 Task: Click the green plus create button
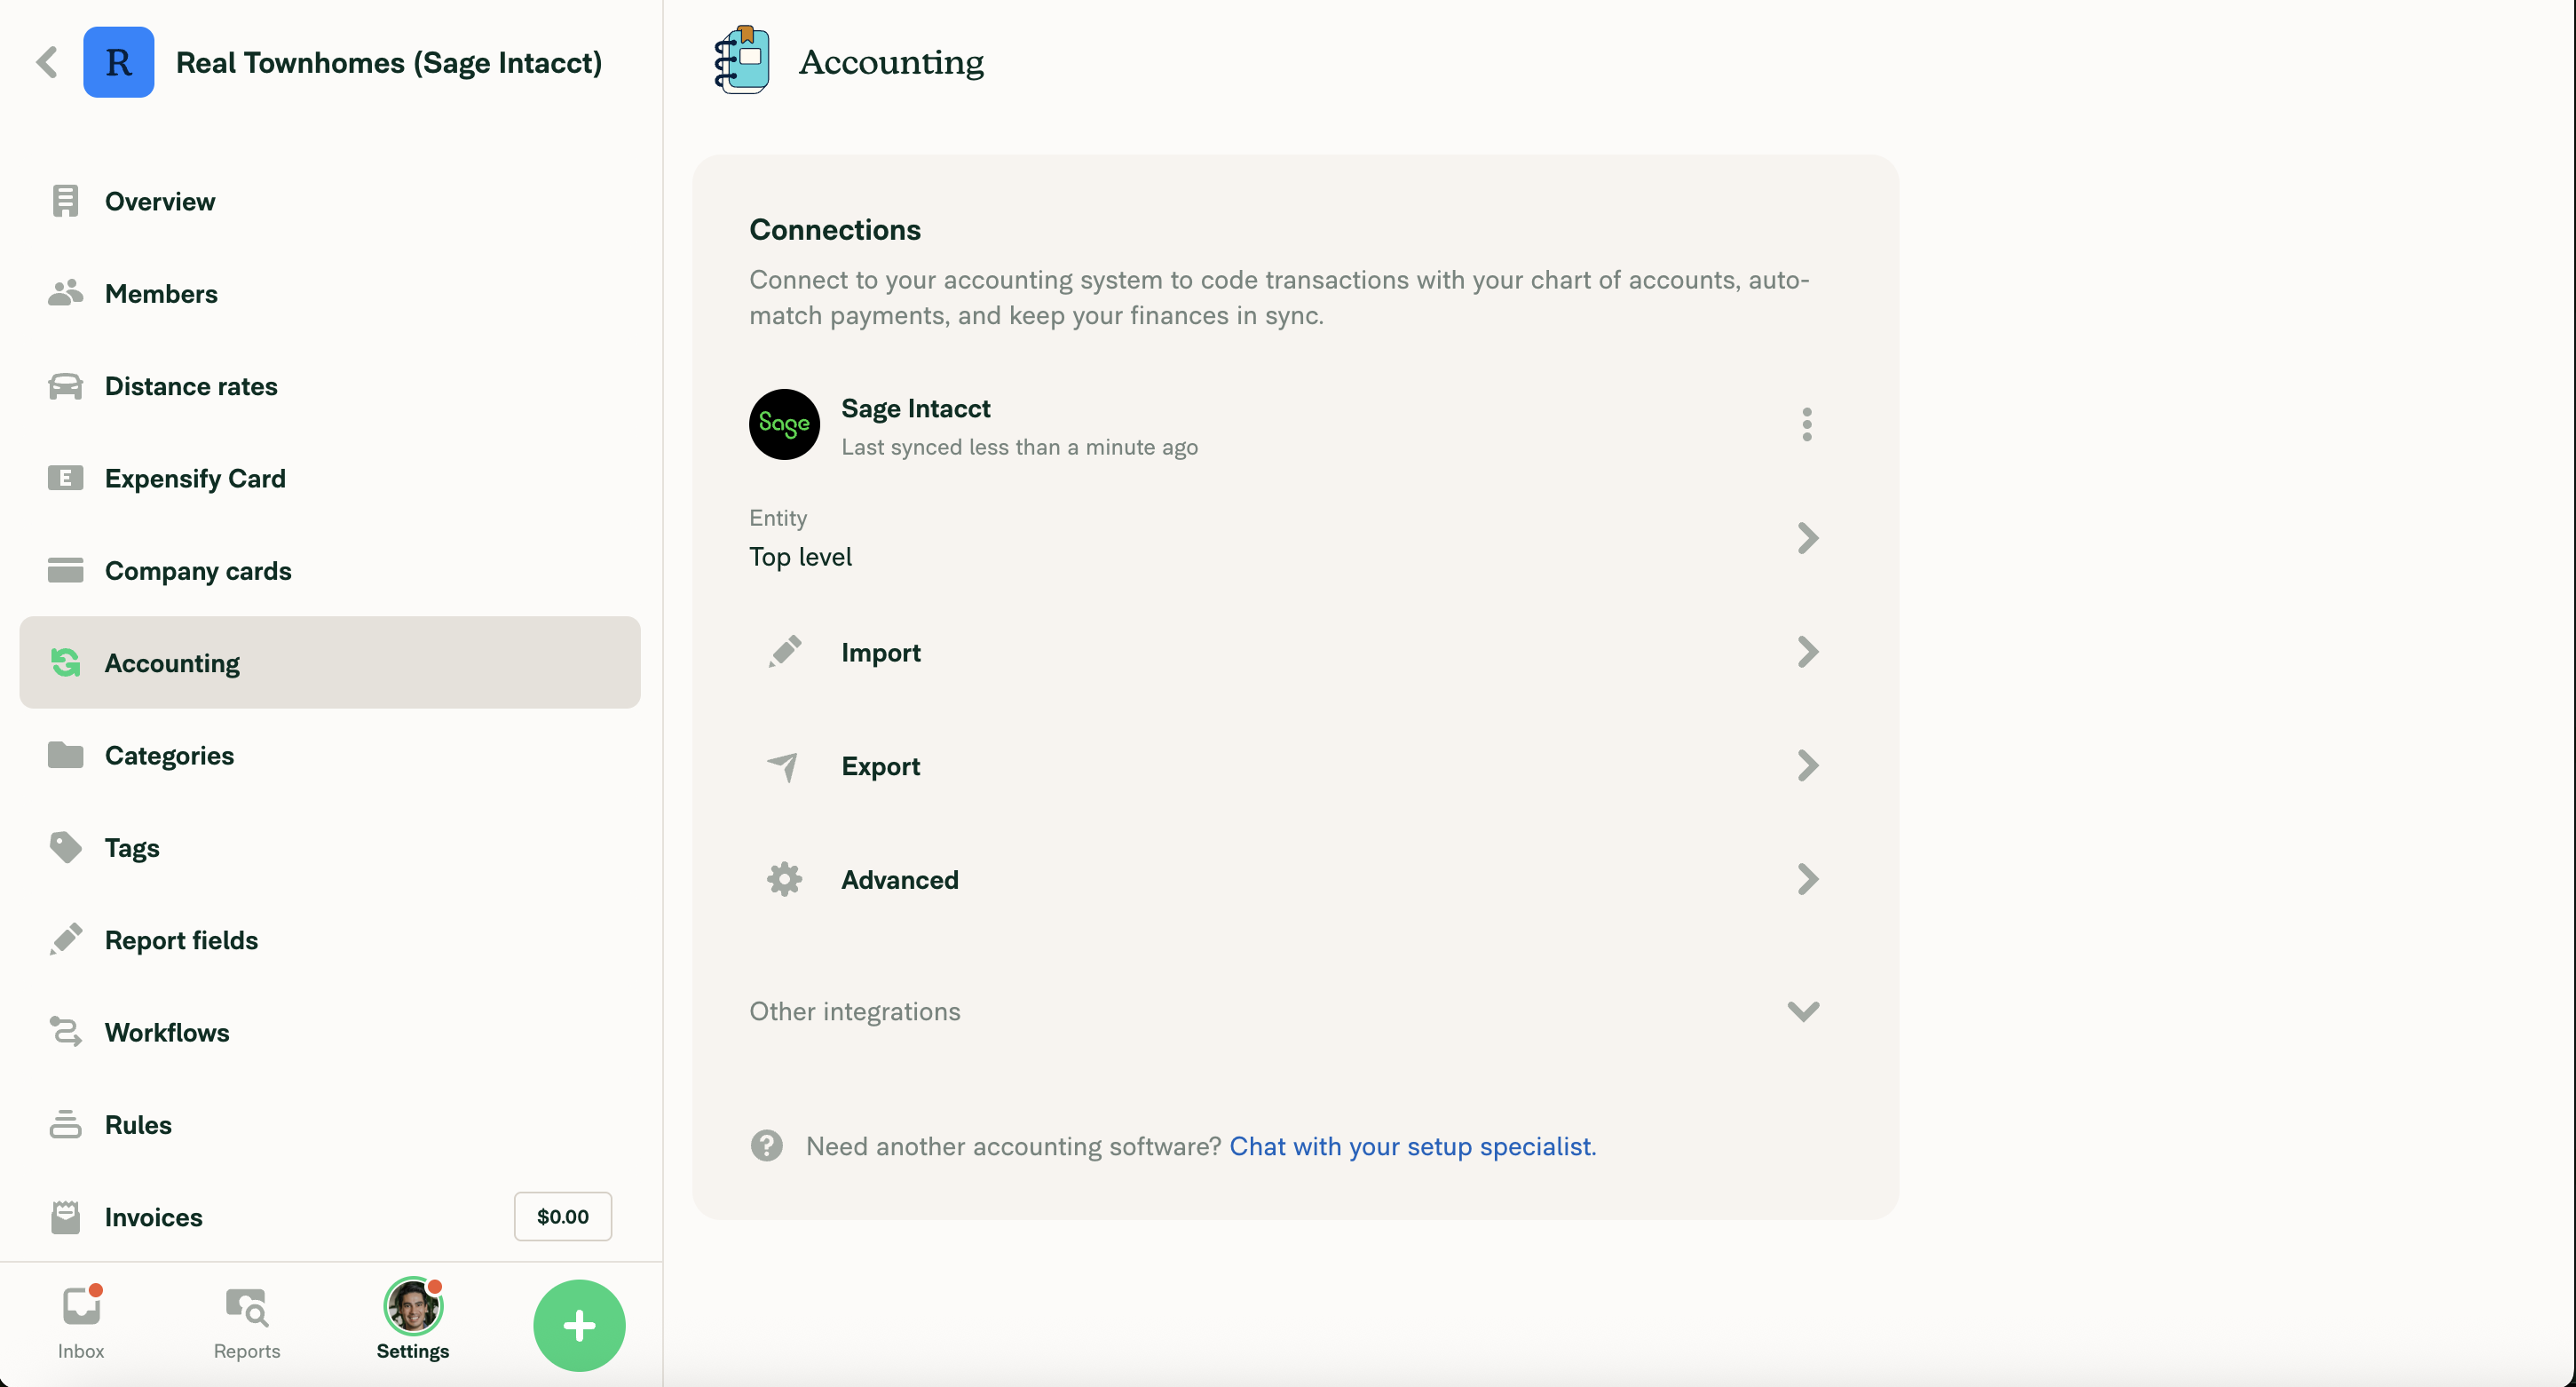pyautogui.click(x=579, y=1325)
